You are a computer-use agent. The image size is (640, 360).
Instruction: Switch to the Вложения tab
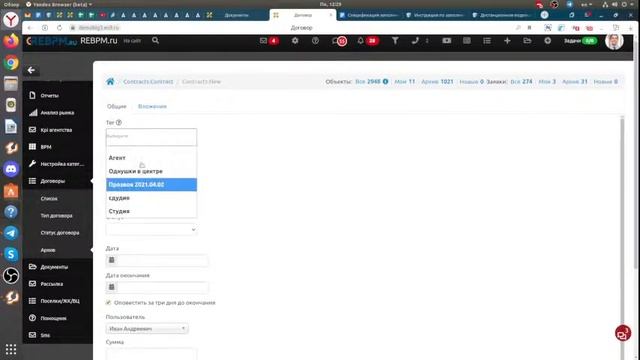click(x=152, y=106)
